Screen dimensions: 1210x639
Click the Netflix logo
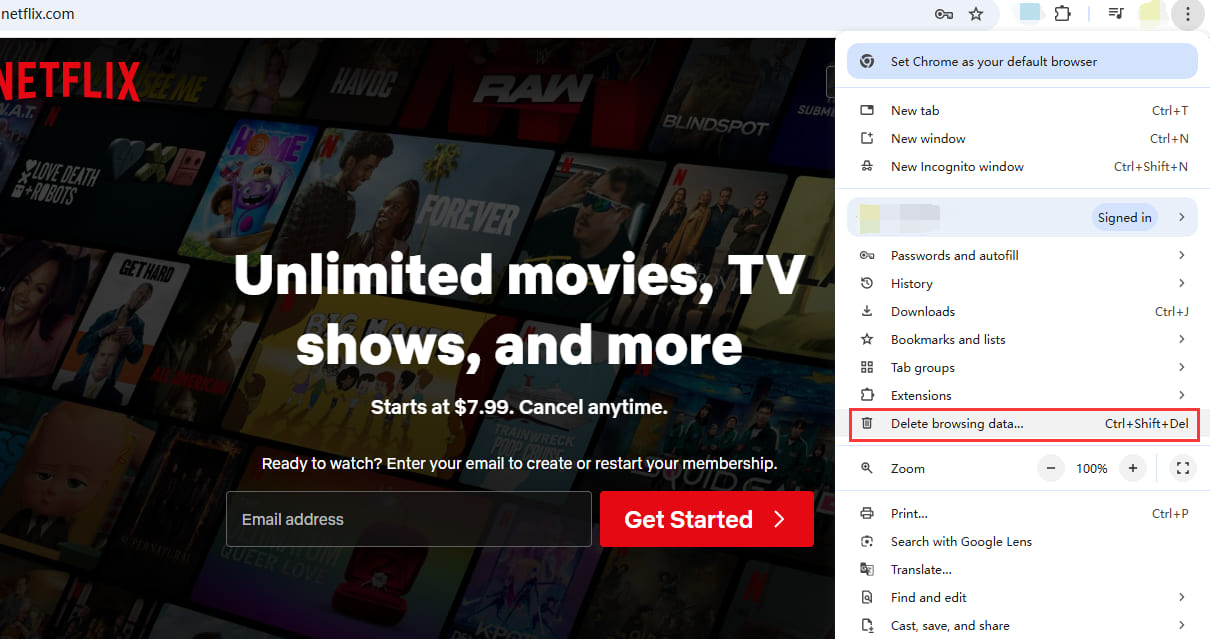coord(70,81)
